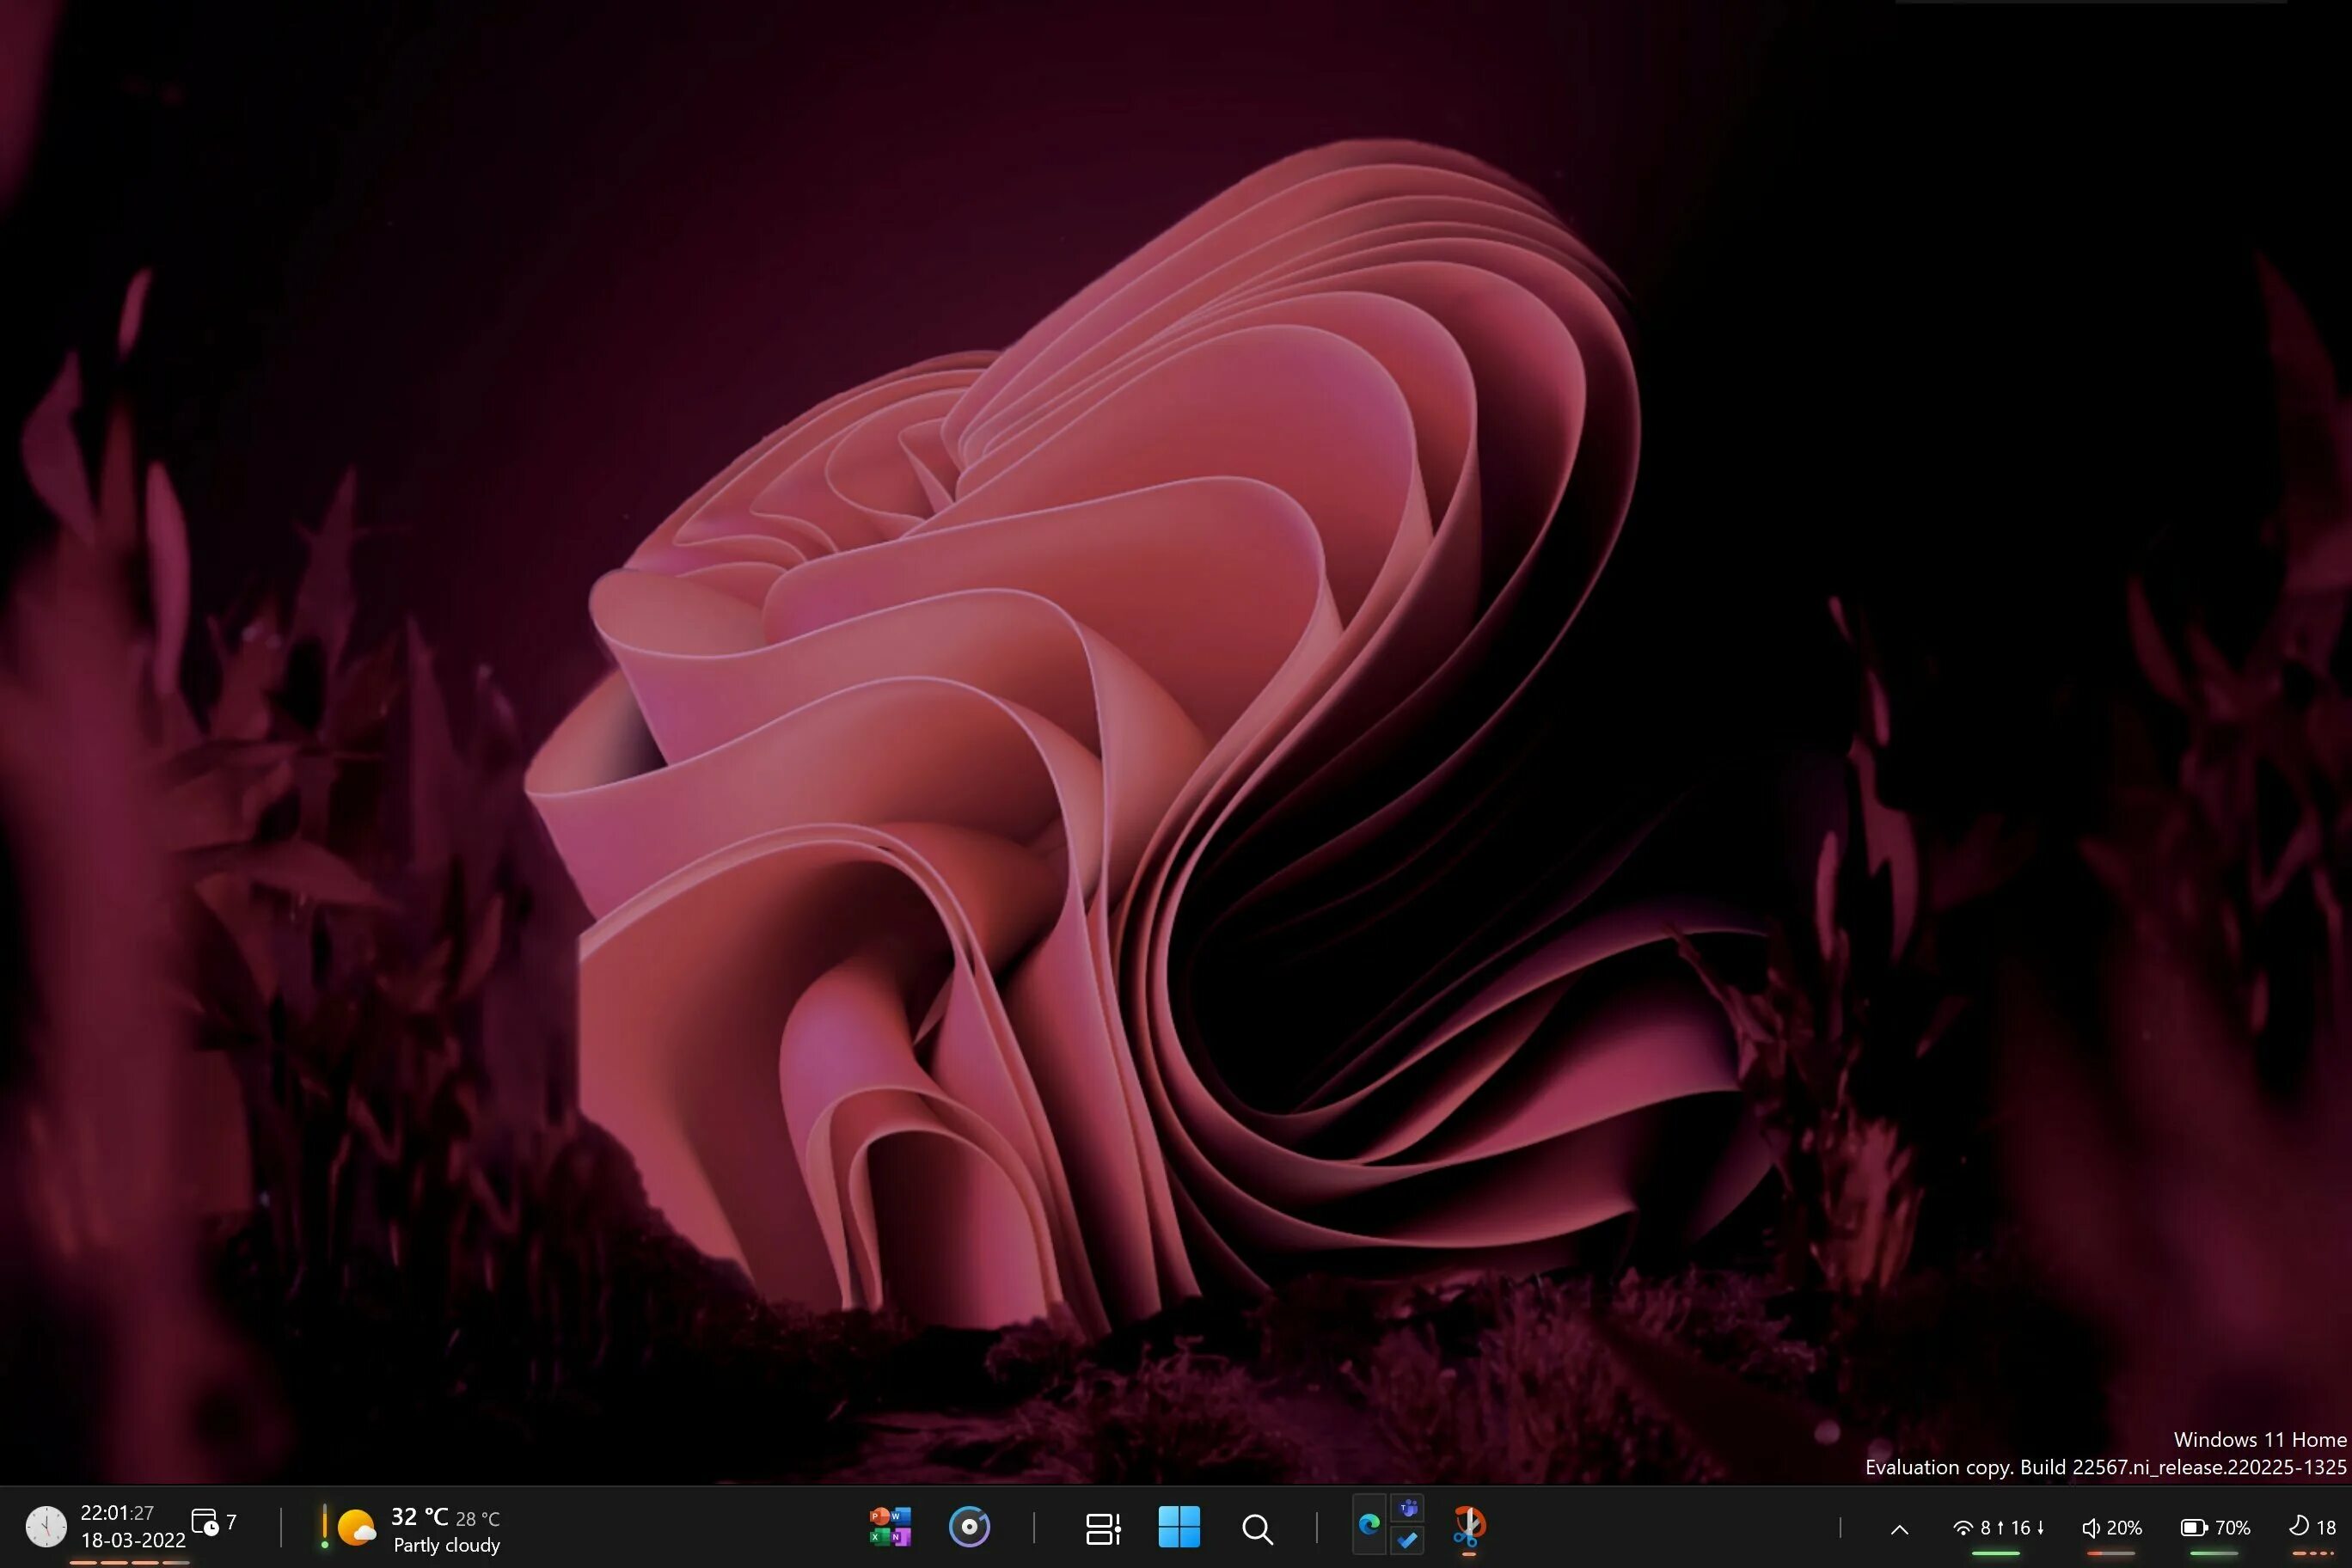The image size is (2352, 1568).
Task: Open the Partly cloudy weather widget
Action: pyautogui.click(x=420, y=1529)
